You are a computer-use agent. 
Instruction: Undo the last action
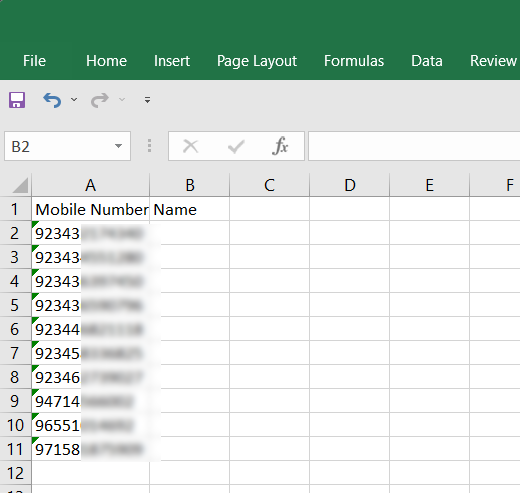[x=52, y=100]
